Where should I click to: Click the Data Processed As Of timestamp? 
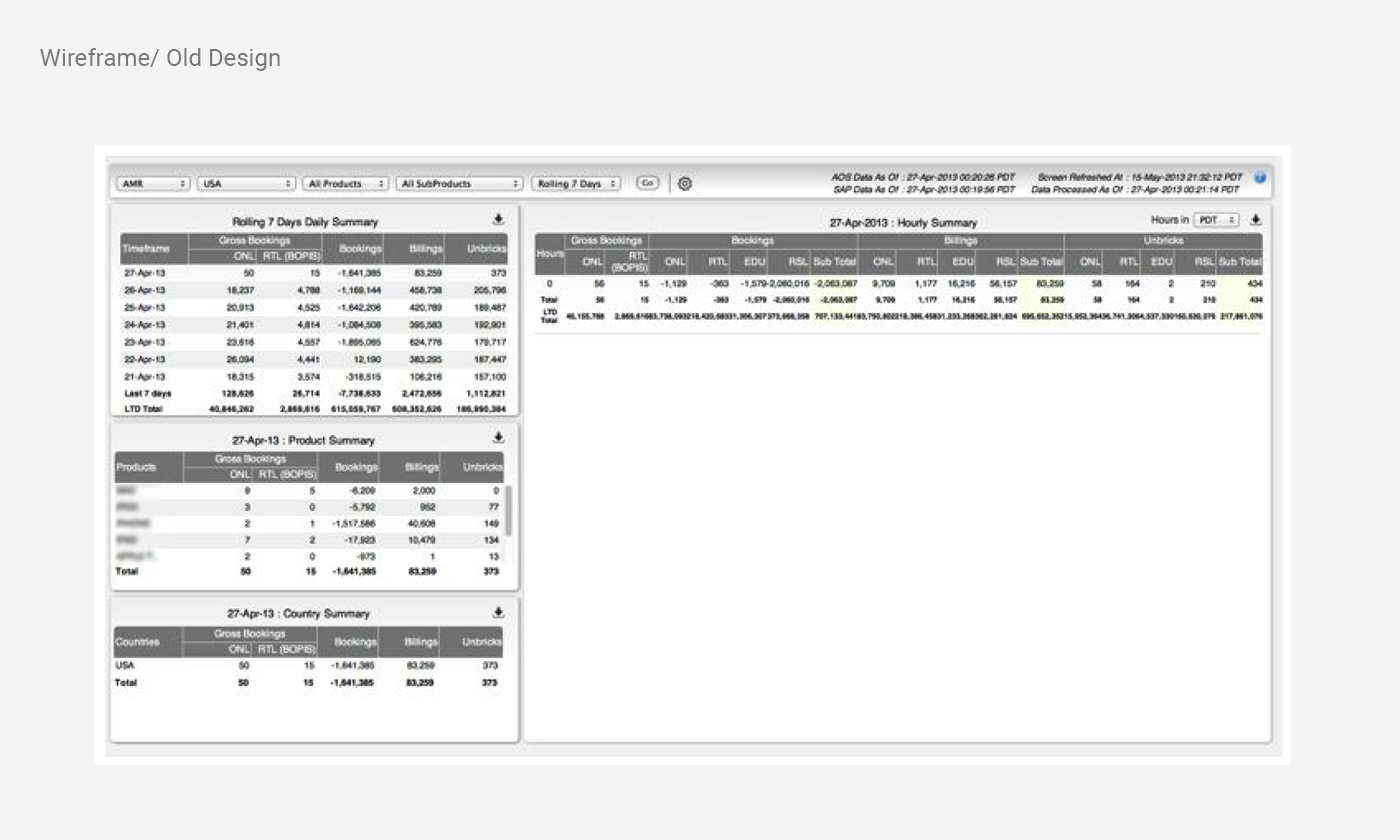coord(1135,189)
